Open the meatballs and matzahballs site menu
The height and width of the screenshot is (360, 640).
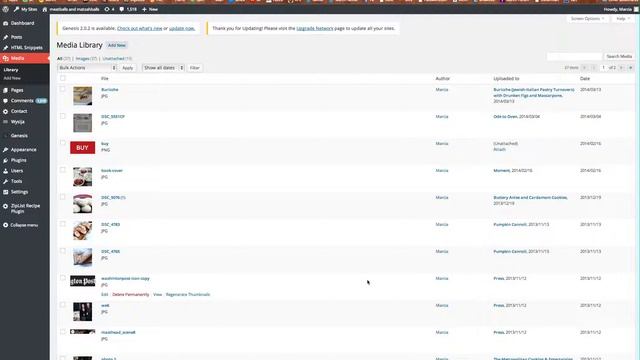point(71,9)
